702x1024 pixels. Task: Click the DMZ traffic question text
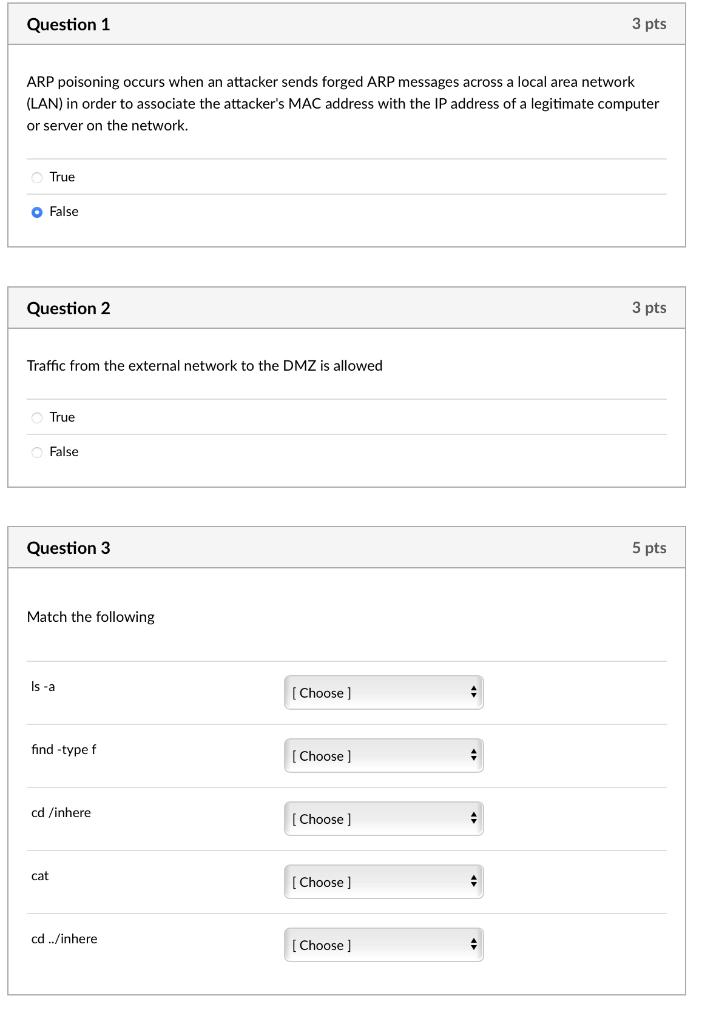(x=204, y=366)
